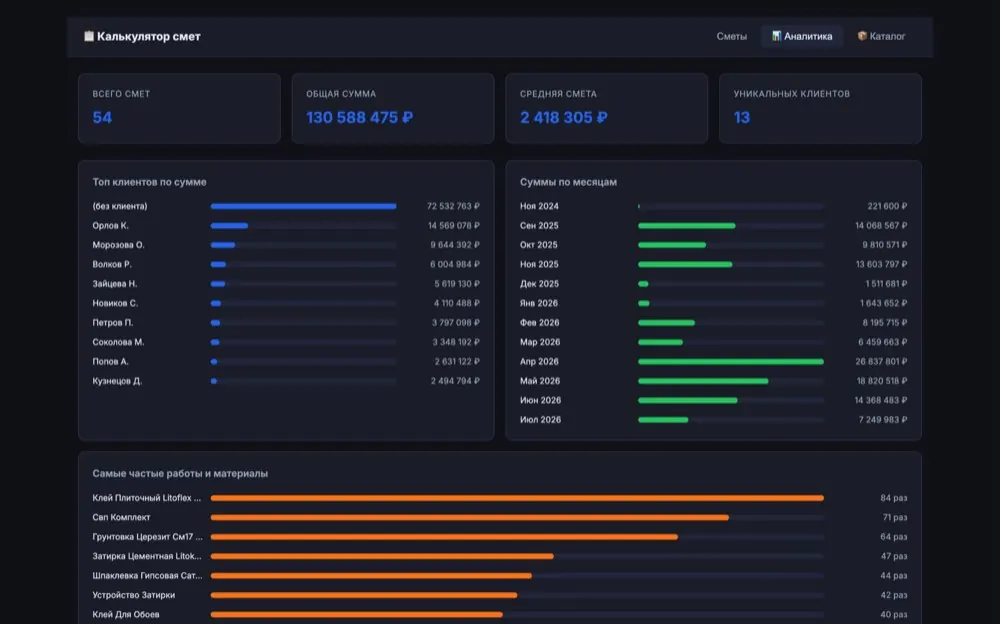This screenshot has height=624, width=1000.
Task: Click the month label Окт 2025
Action: click(538, 245)
